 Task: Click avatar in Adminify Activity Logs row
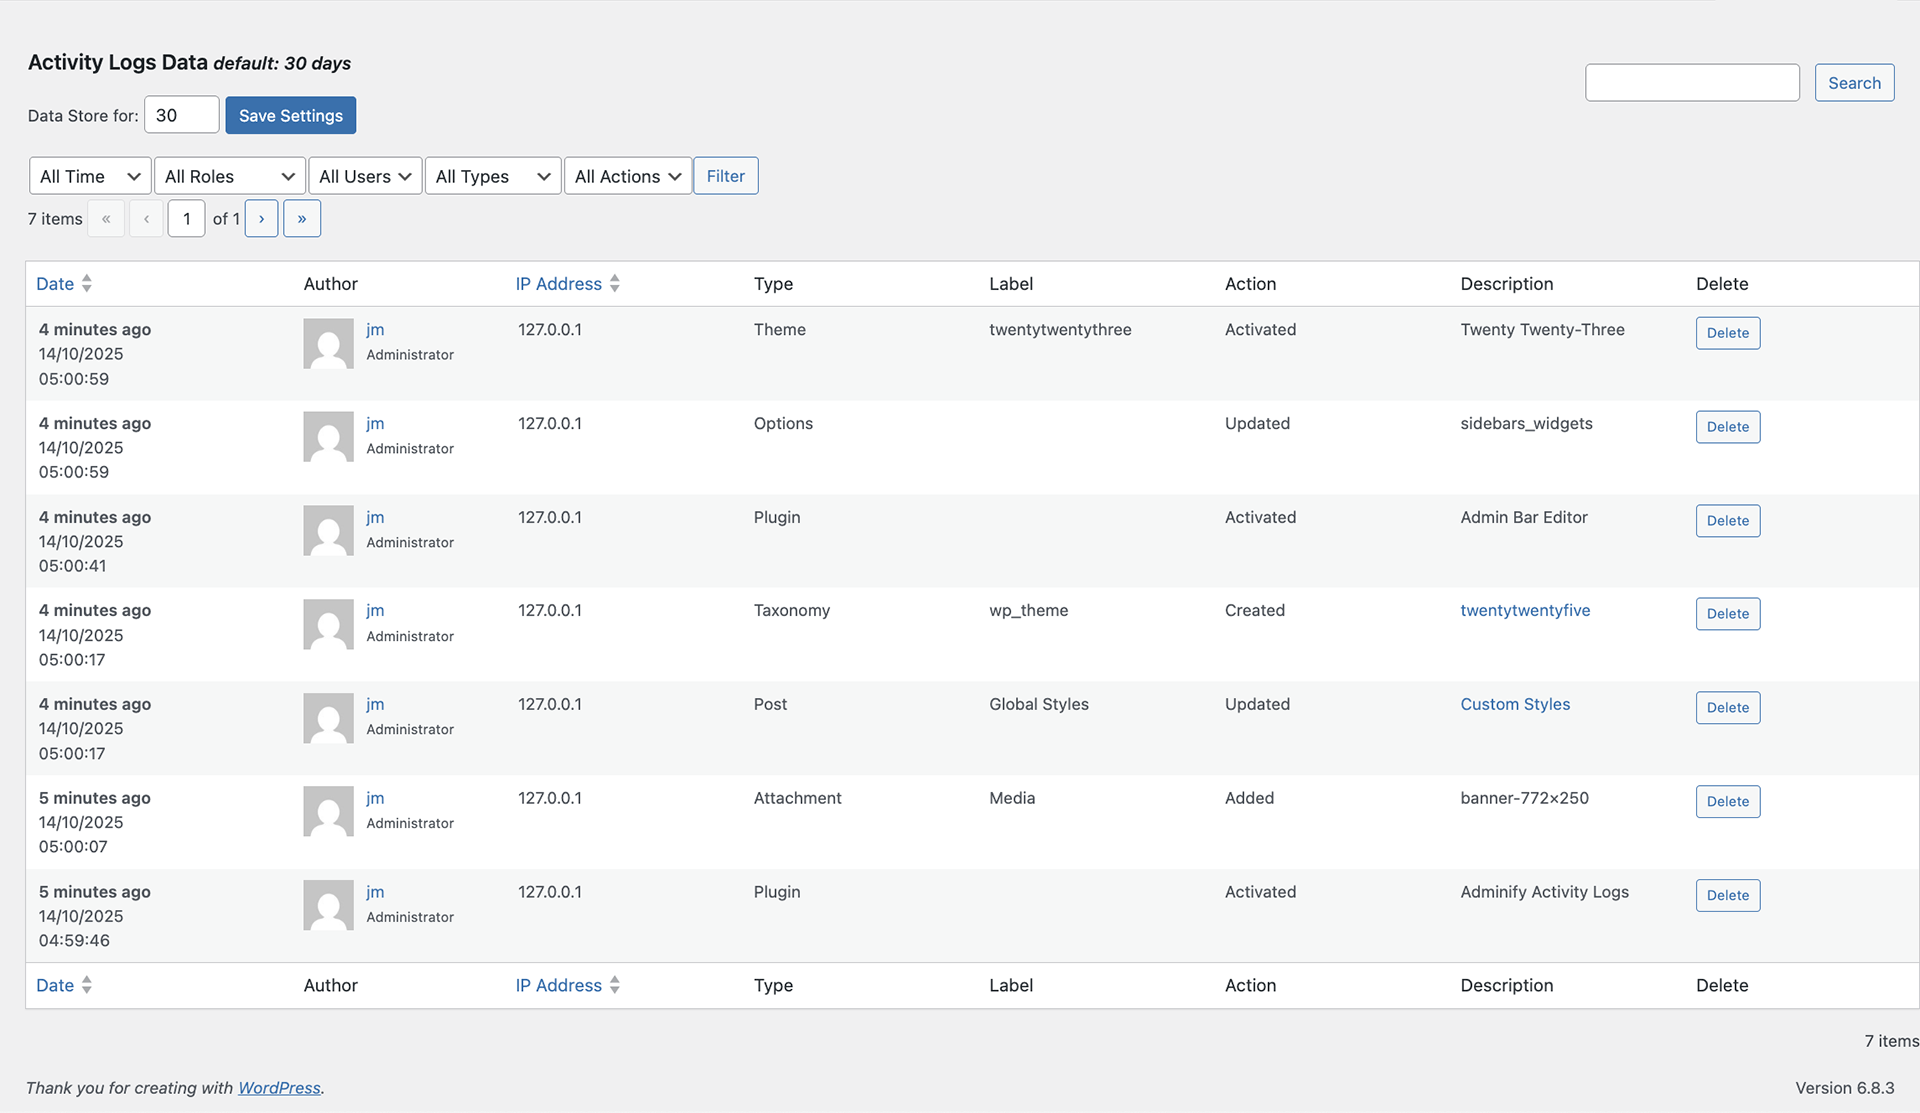point(328,906)
